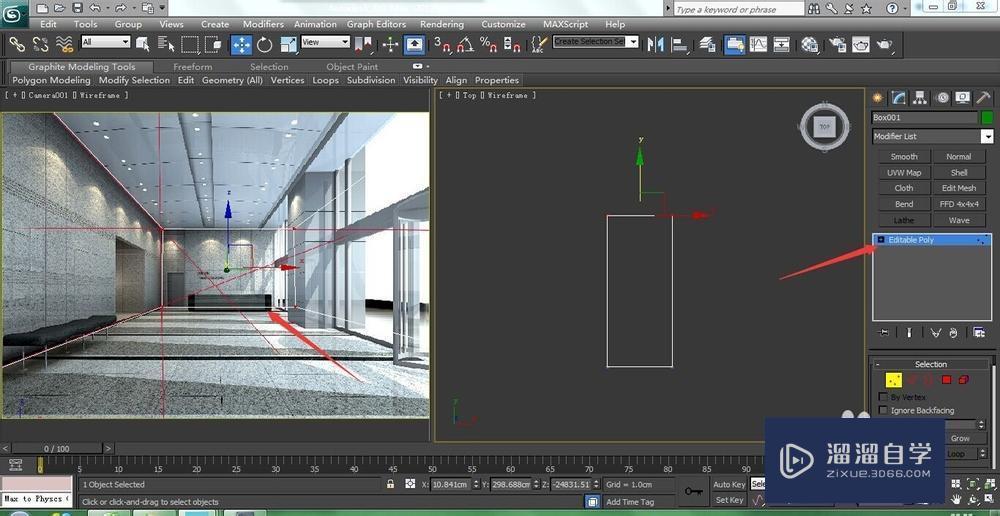Click the time slider 0 / 100
Image resolution: width=1000 pixels, height=516 pixels.
[x=57, y=448]
